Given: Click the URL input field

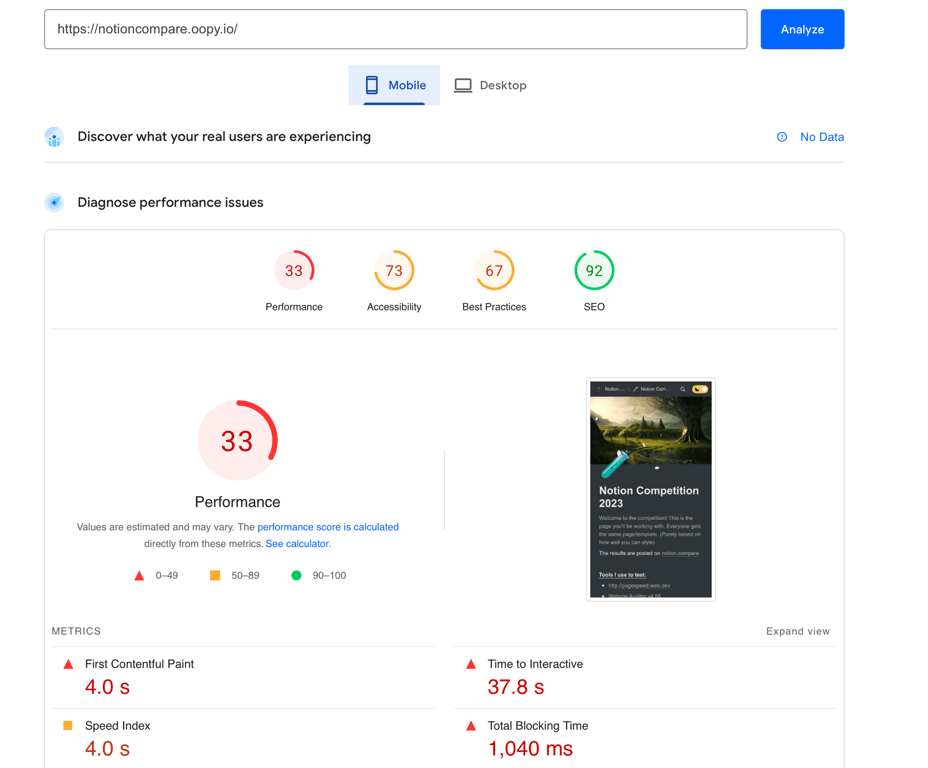Looking at the screenshot, I should (x=395, y=29).
